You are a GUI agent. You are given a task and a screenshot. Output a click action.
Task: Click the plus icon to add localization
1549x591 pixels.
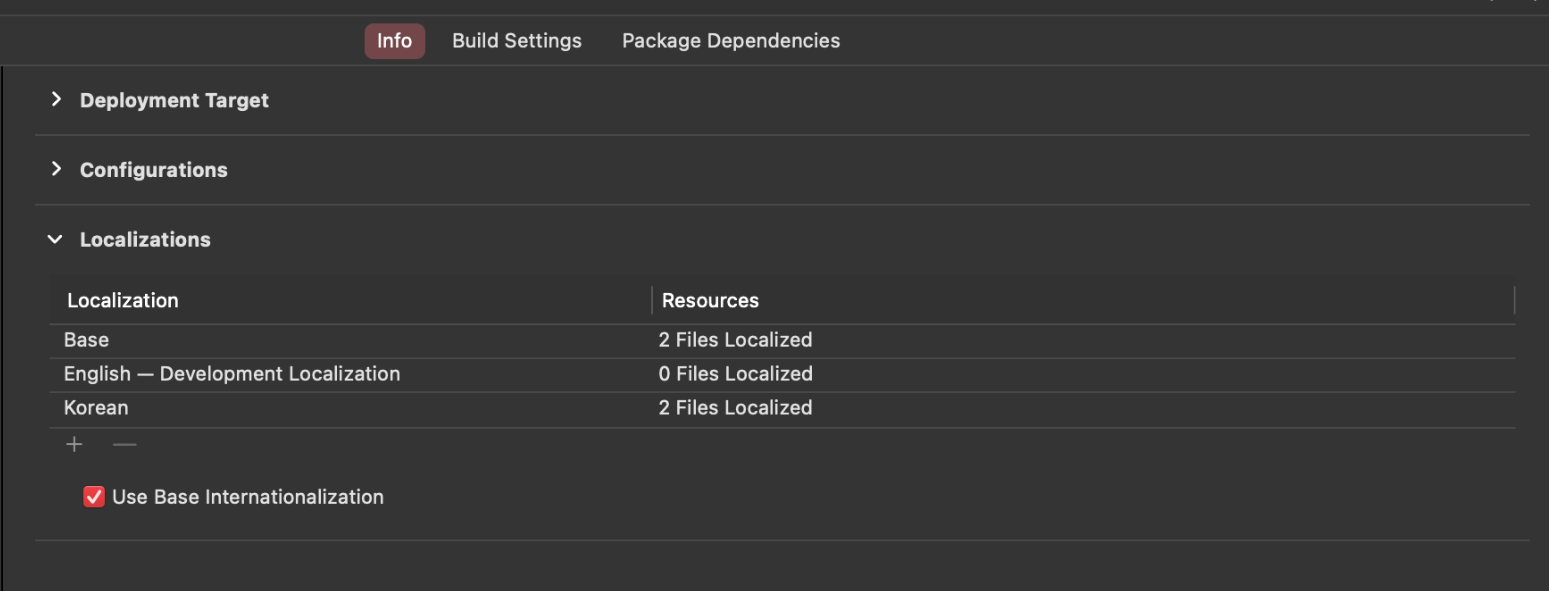(75, 445)
